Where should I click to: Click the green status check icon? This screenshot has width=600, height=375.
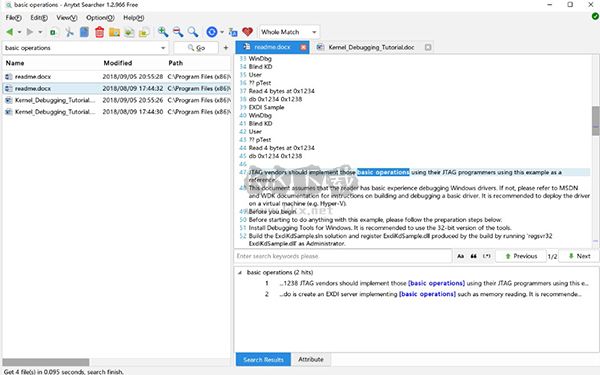click(595, 16)
